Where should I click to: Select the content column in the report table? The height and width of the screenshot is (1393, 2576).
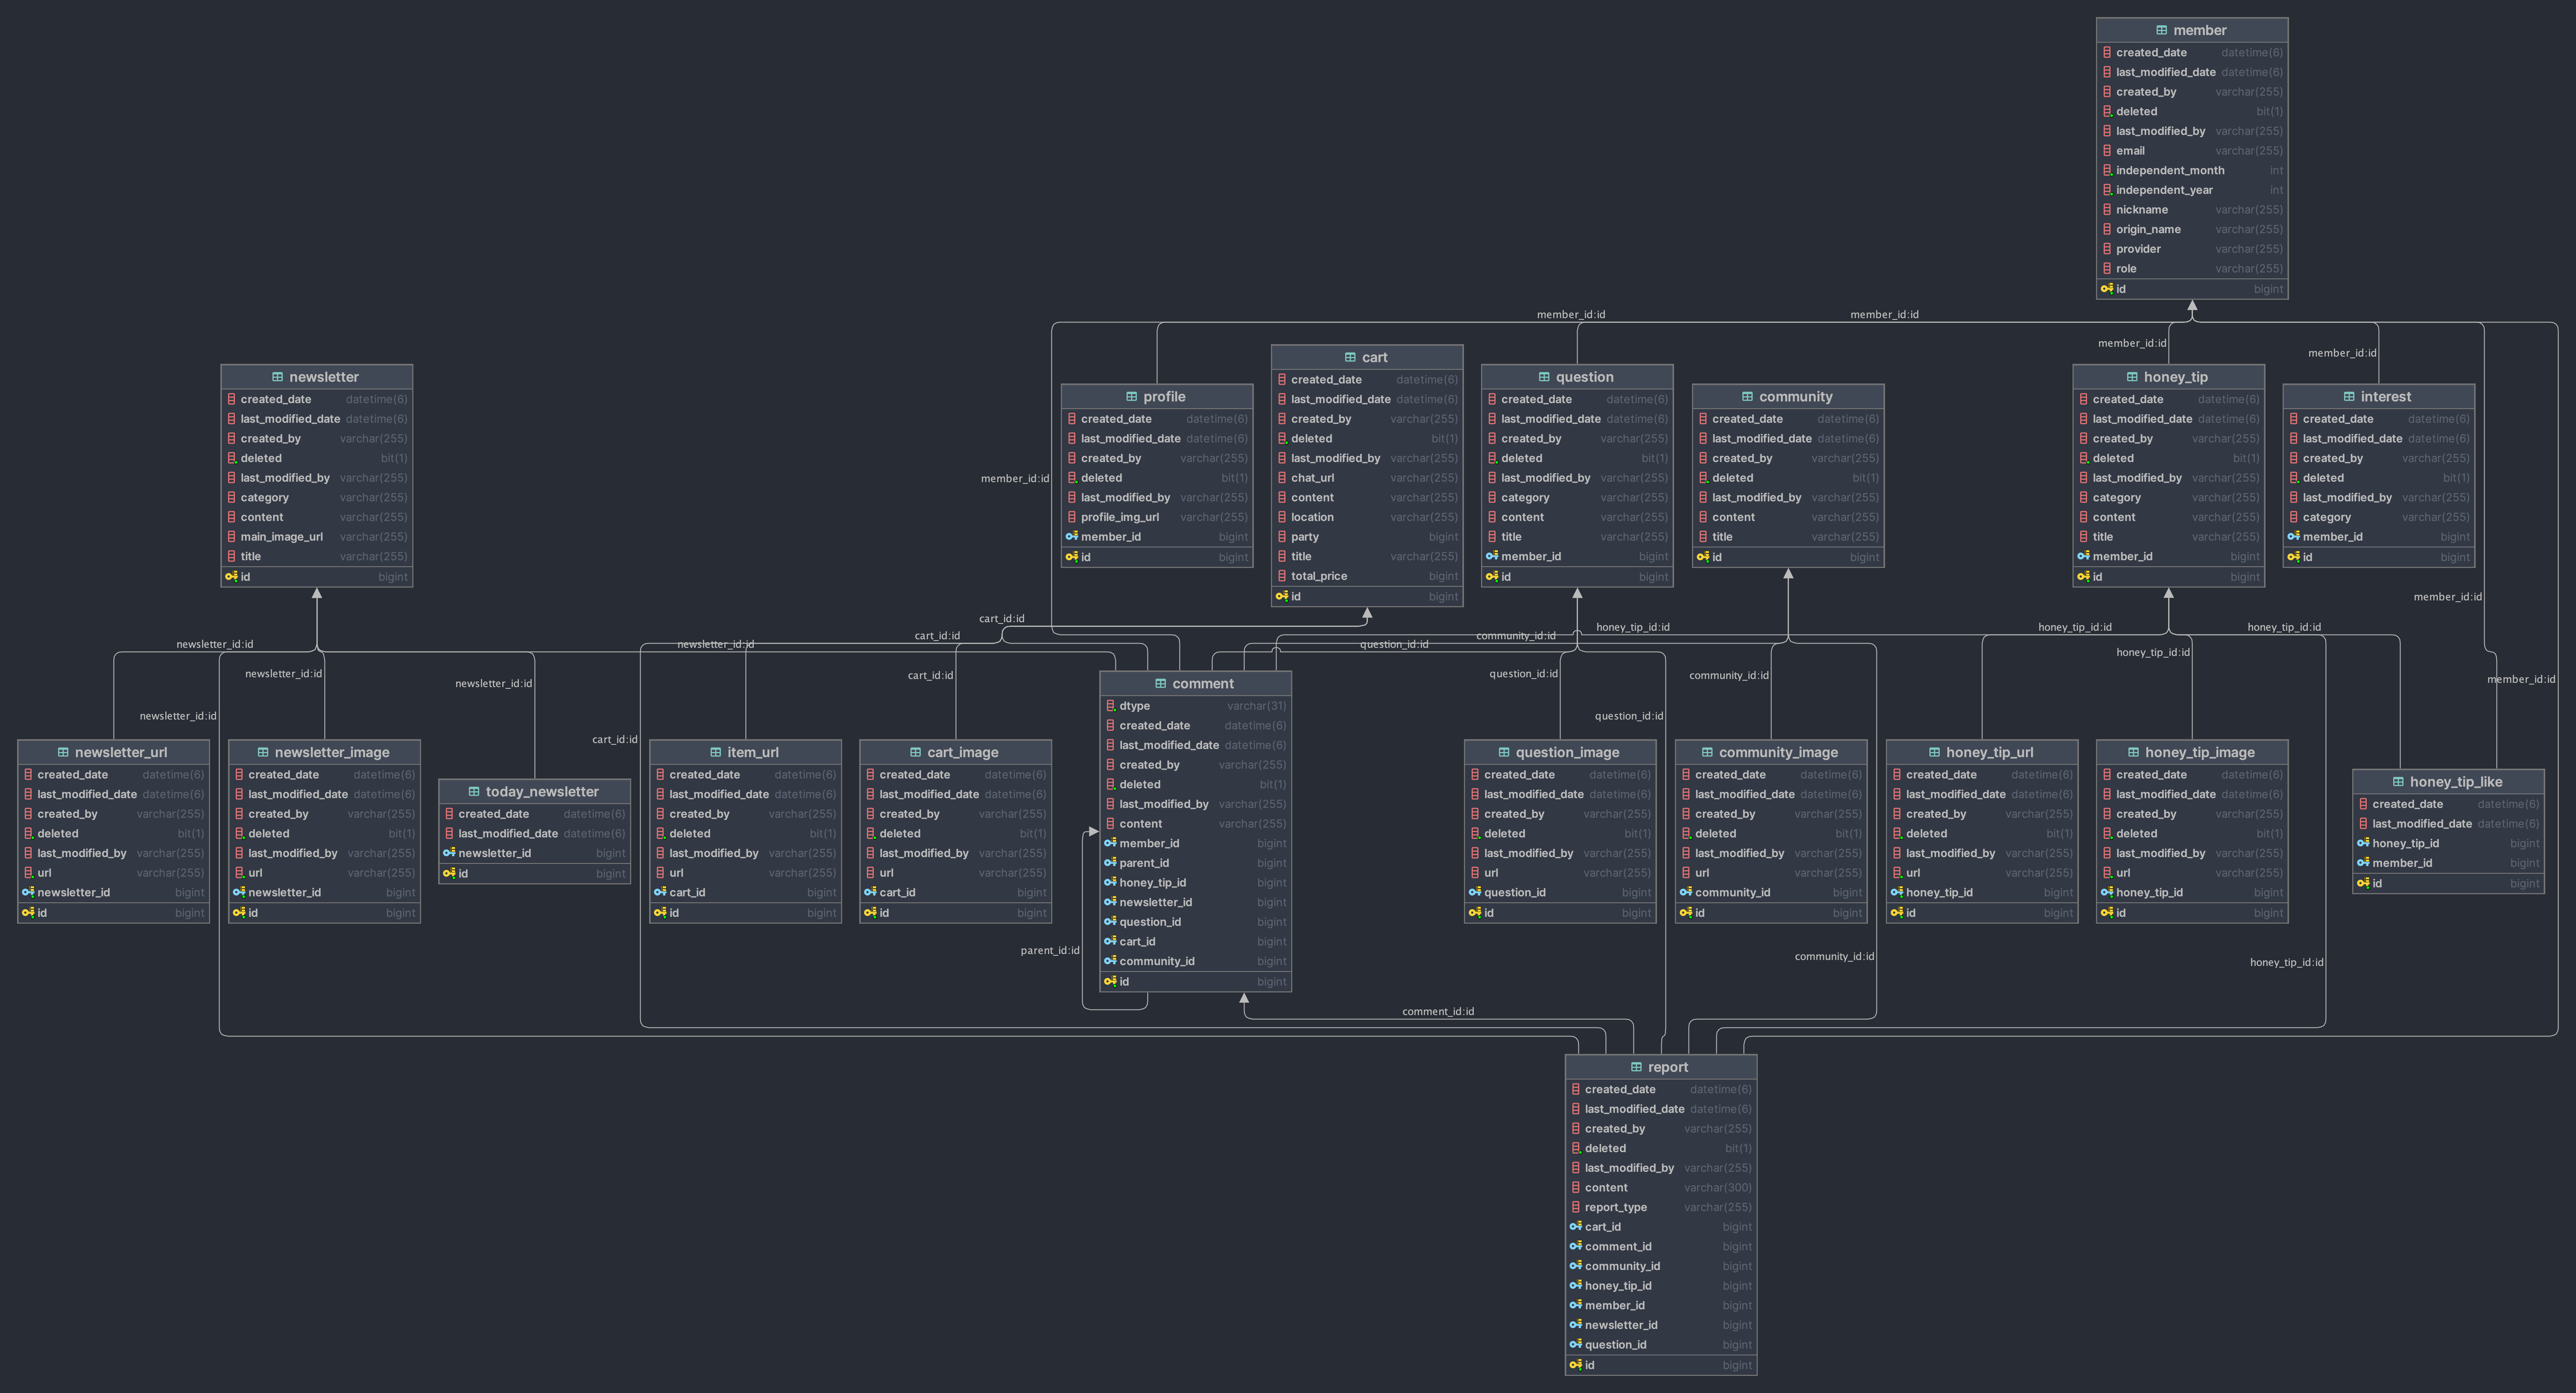[1661, 1188]
